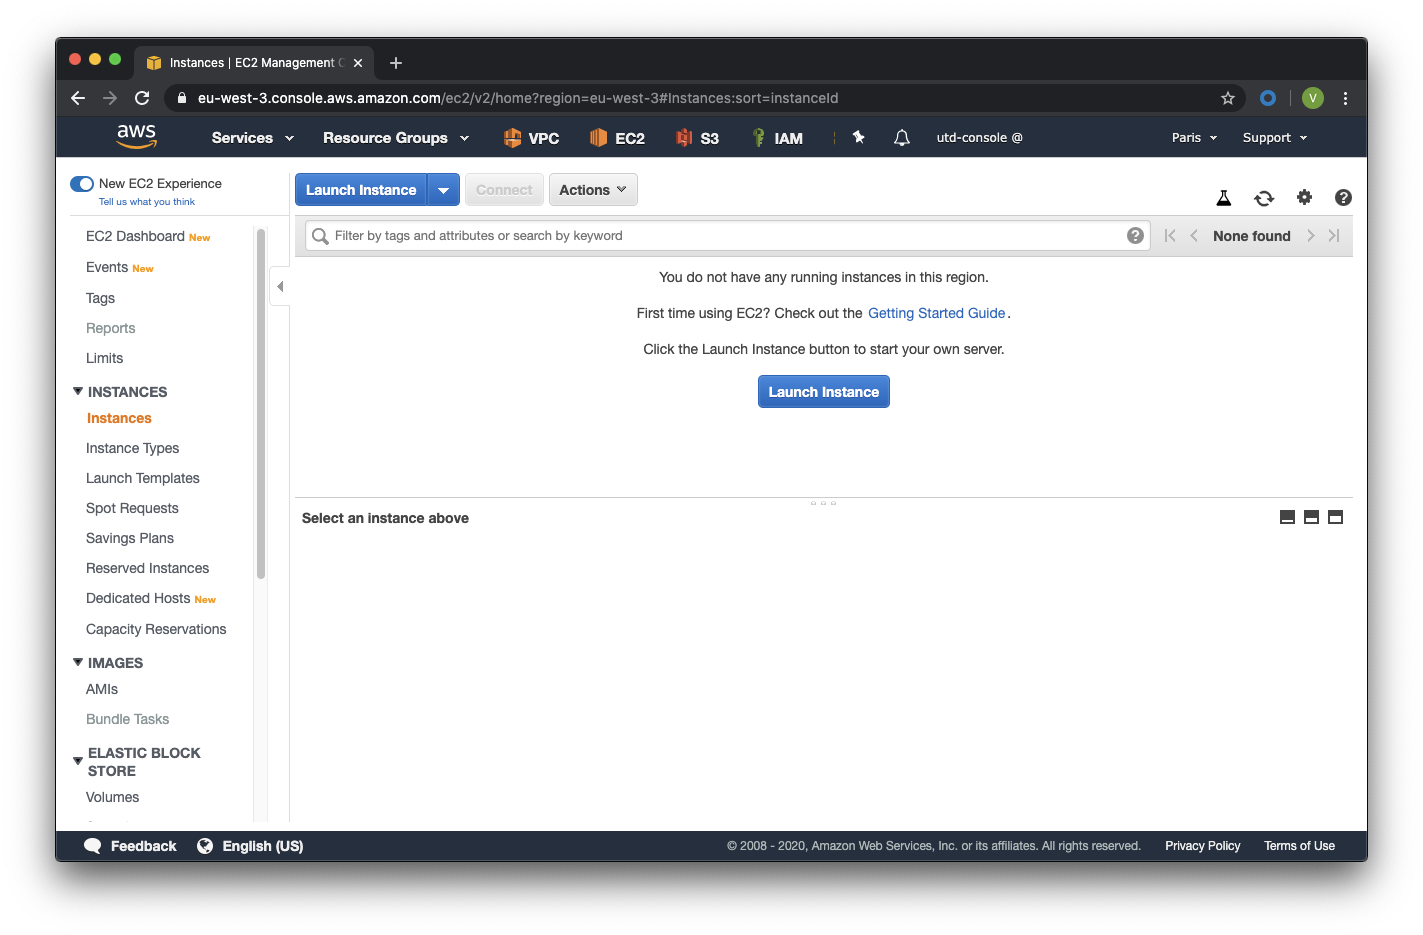Bookmark this page with star icon
The width and height of the screenshot is (1423, 935).
1228,98
